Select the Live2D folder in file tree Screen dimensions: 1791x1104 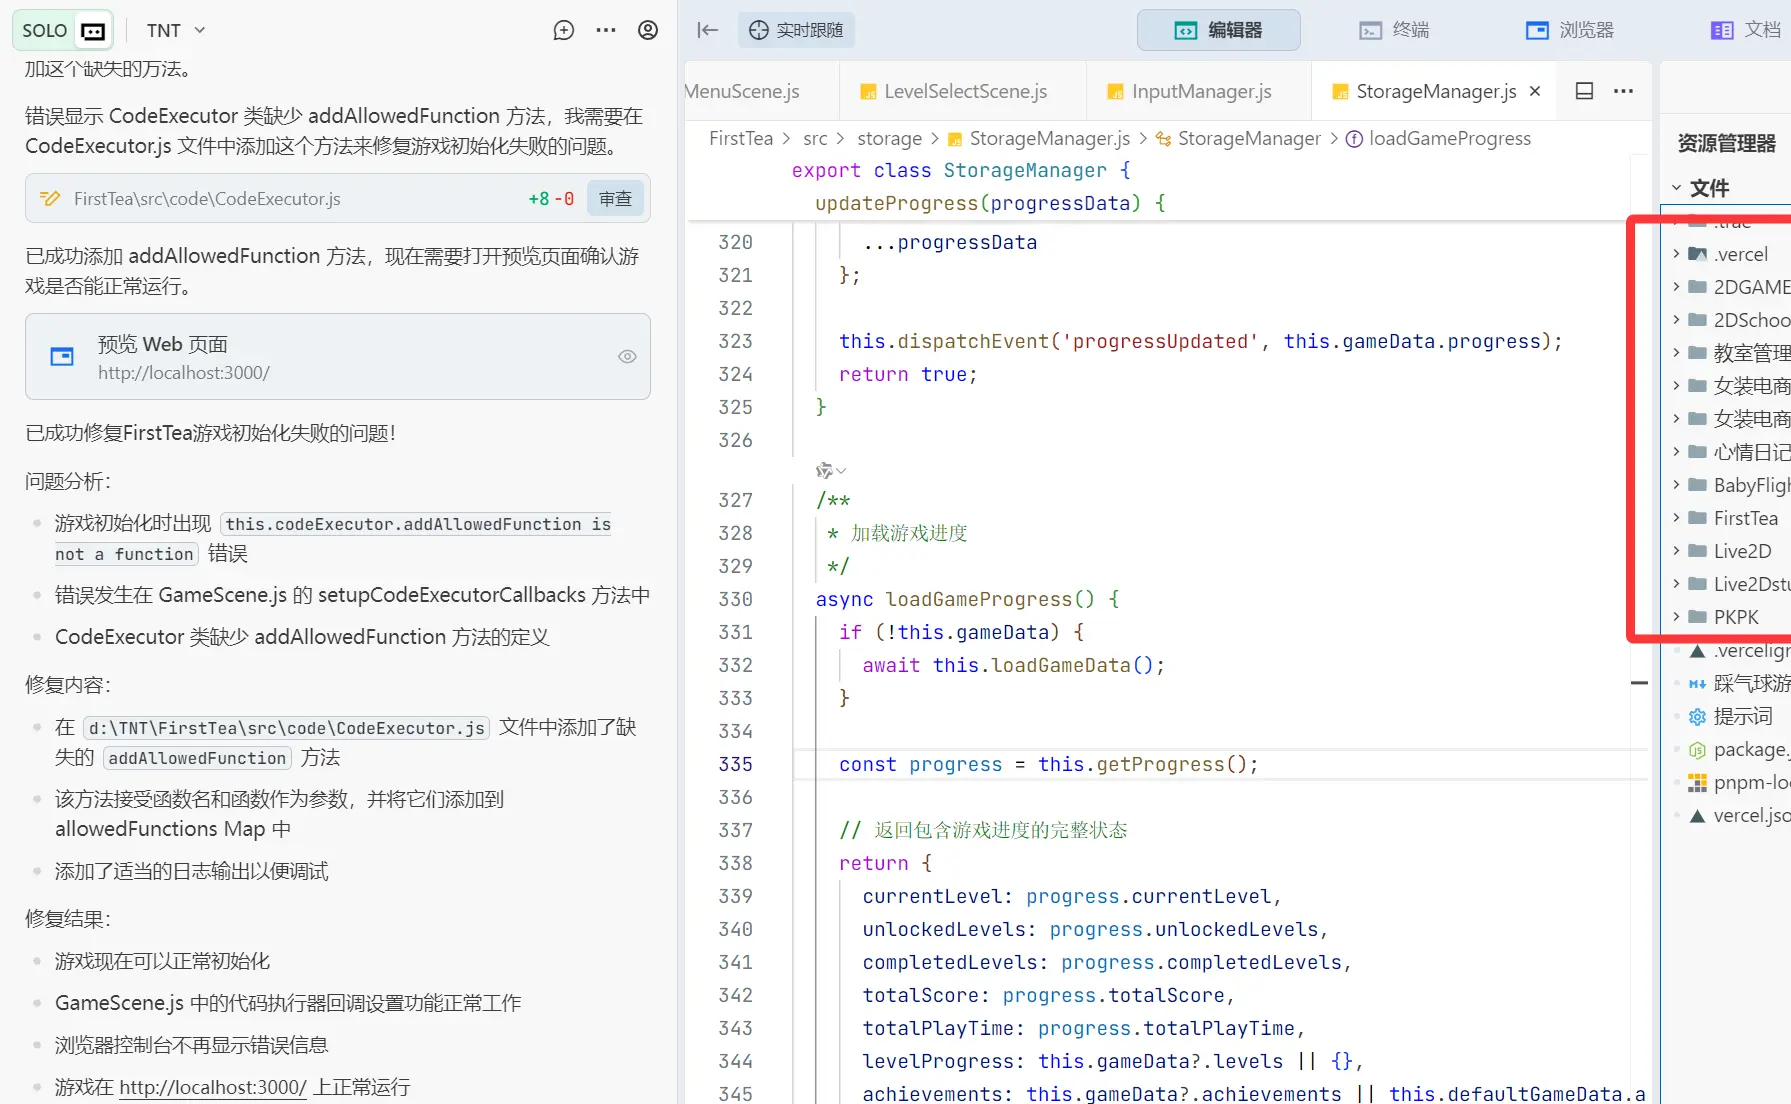(1742, 551)
